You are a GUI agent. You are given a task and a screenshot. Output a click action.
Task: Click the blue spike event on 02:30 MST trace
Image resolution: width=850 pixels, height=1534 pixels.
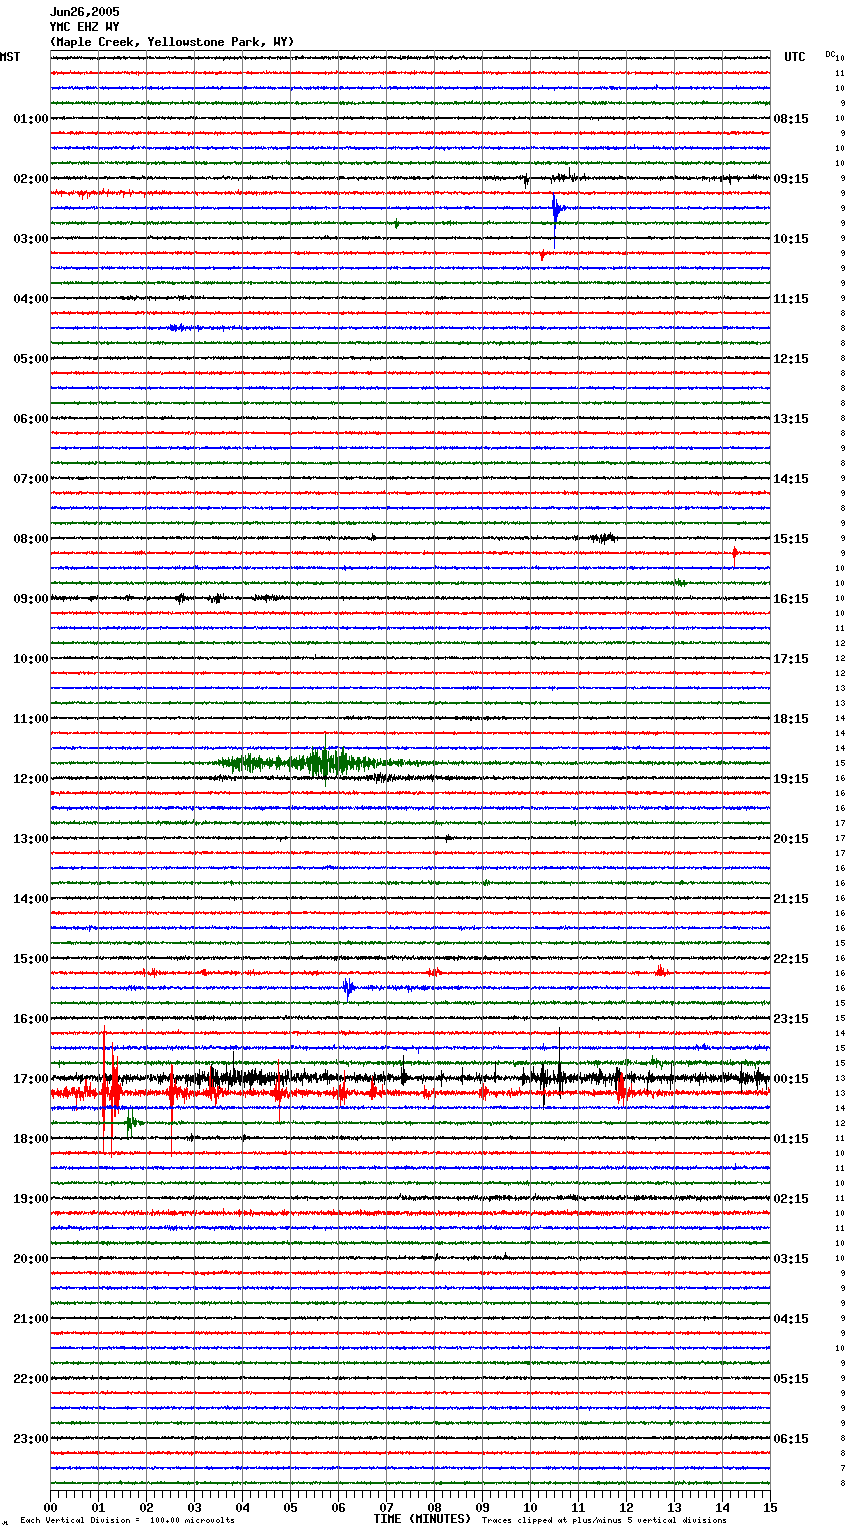tap(556, 211)
